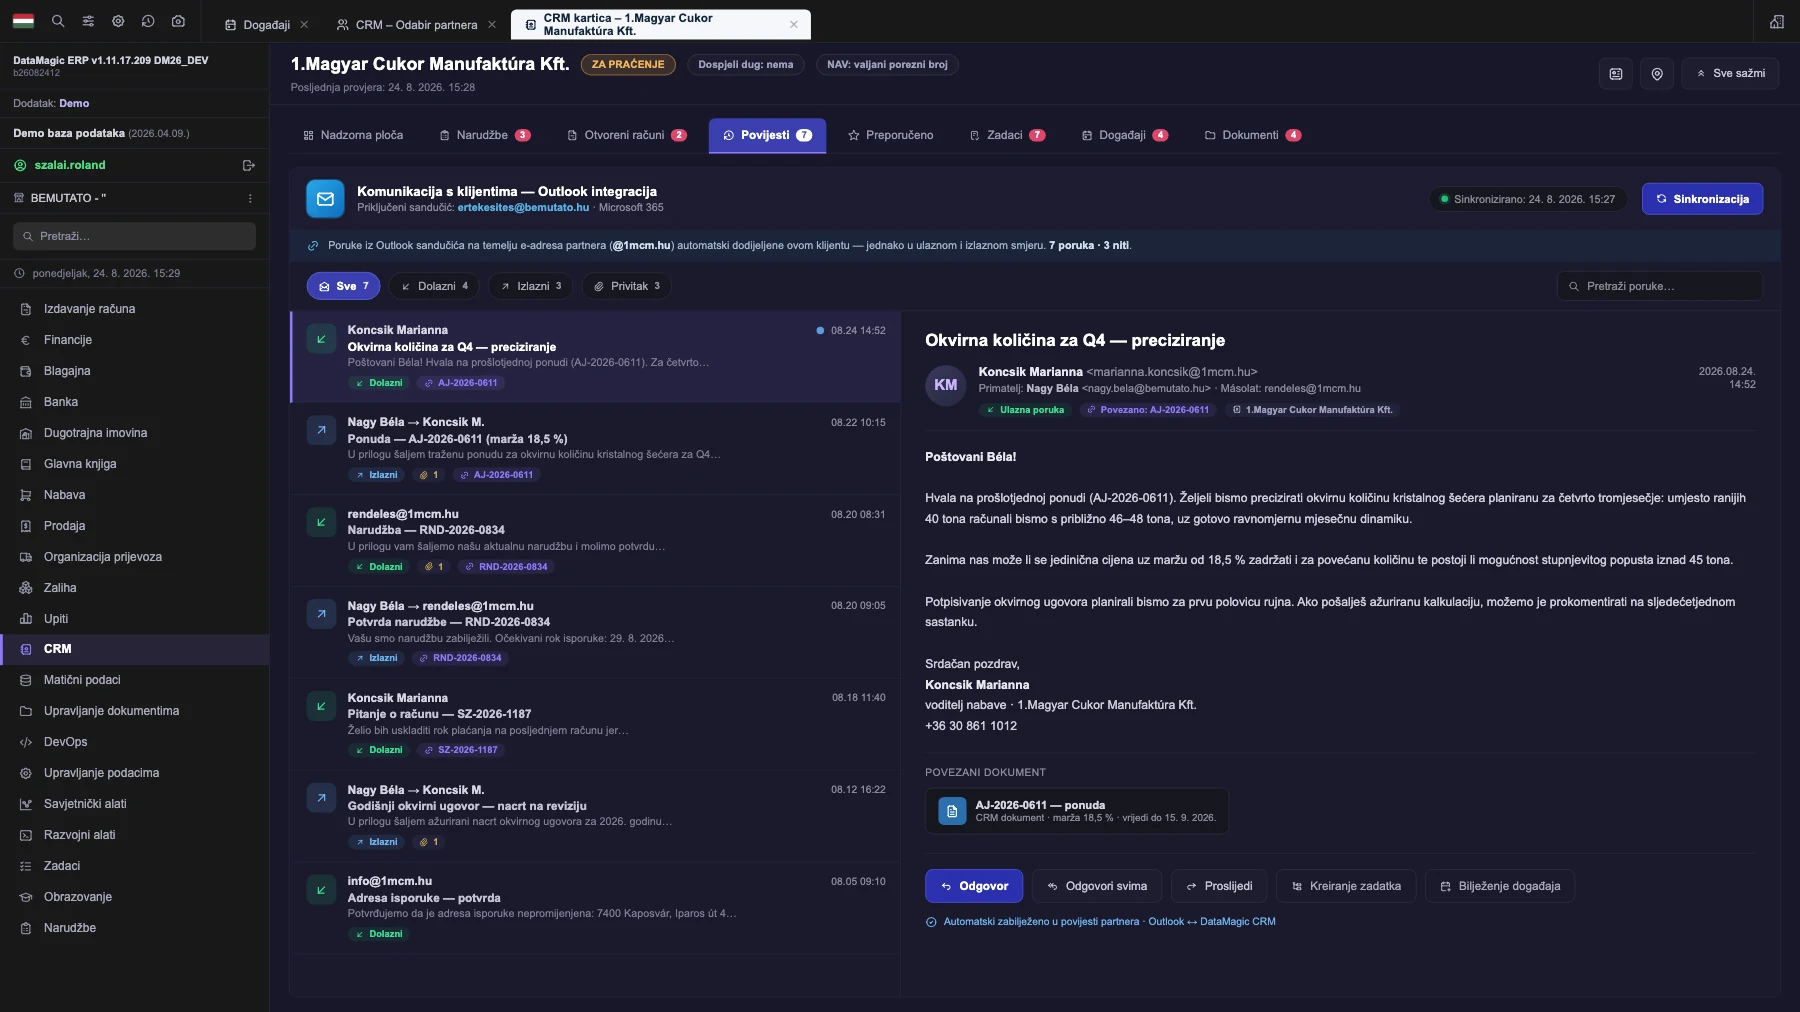Open Dugotrajna imovina in the sidebar
The image size is (1800, 1012).
134,433
